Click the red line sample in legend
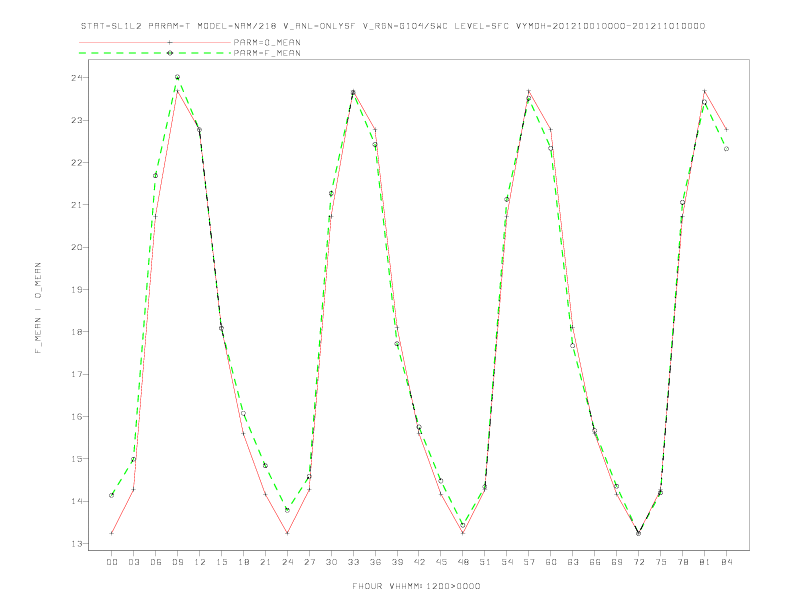792x612 pixels. (155, 42)
